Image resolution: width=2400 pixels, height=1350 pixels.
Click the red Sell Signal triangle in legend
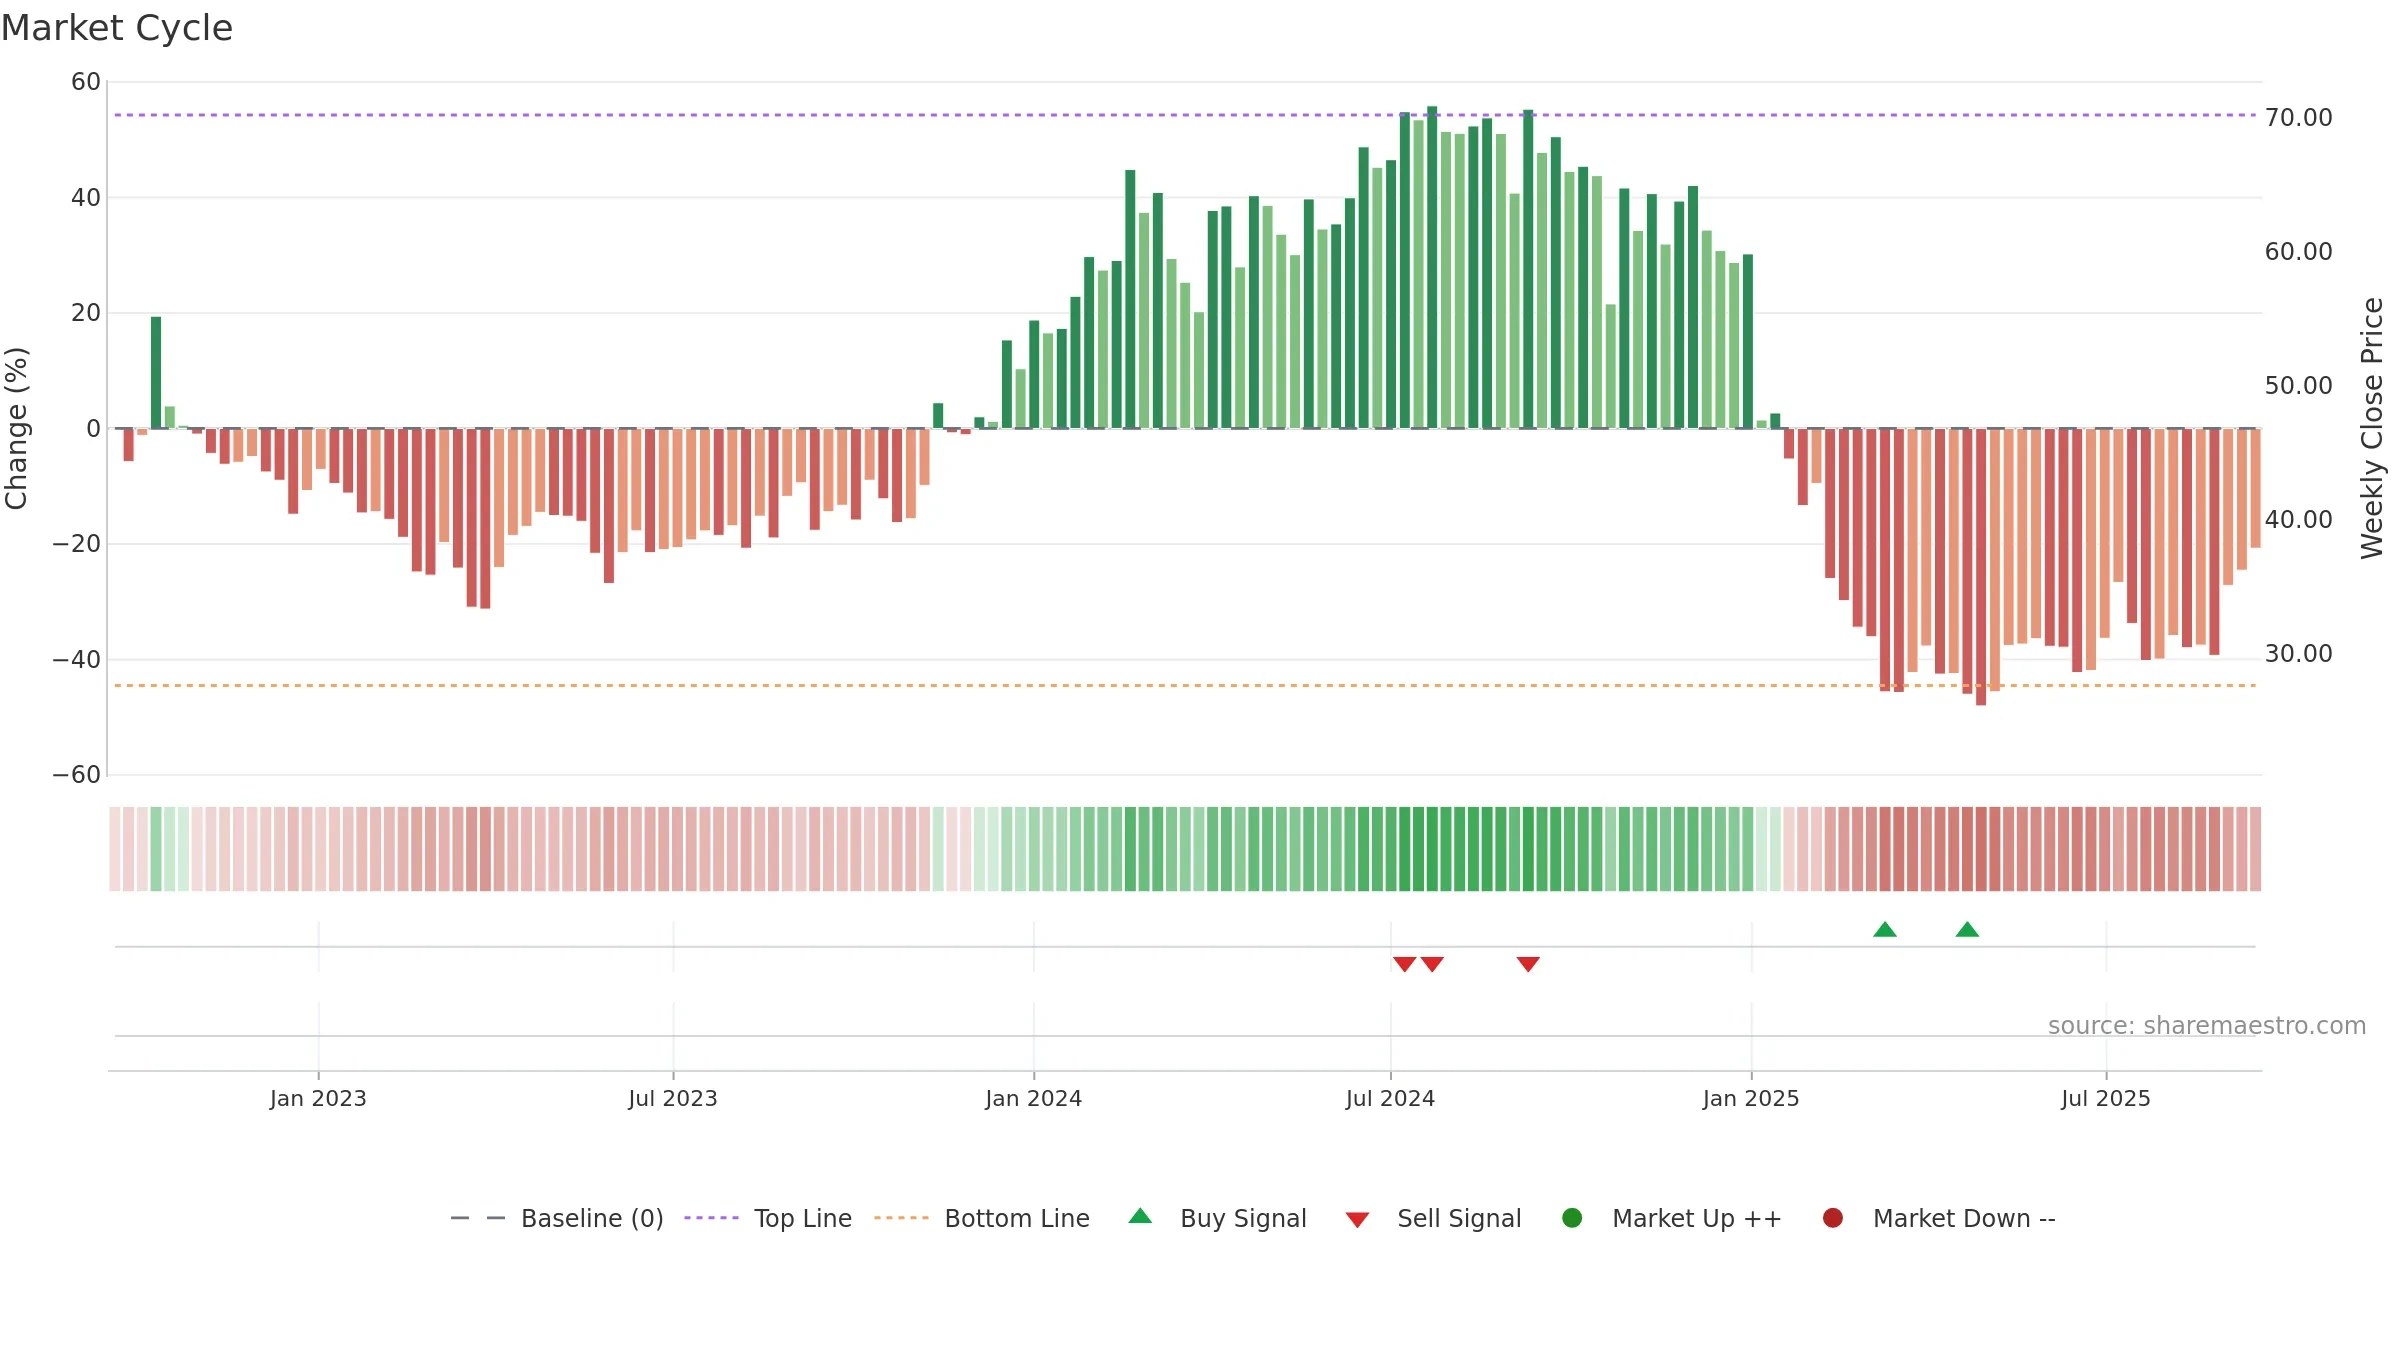[1357, 1220]
